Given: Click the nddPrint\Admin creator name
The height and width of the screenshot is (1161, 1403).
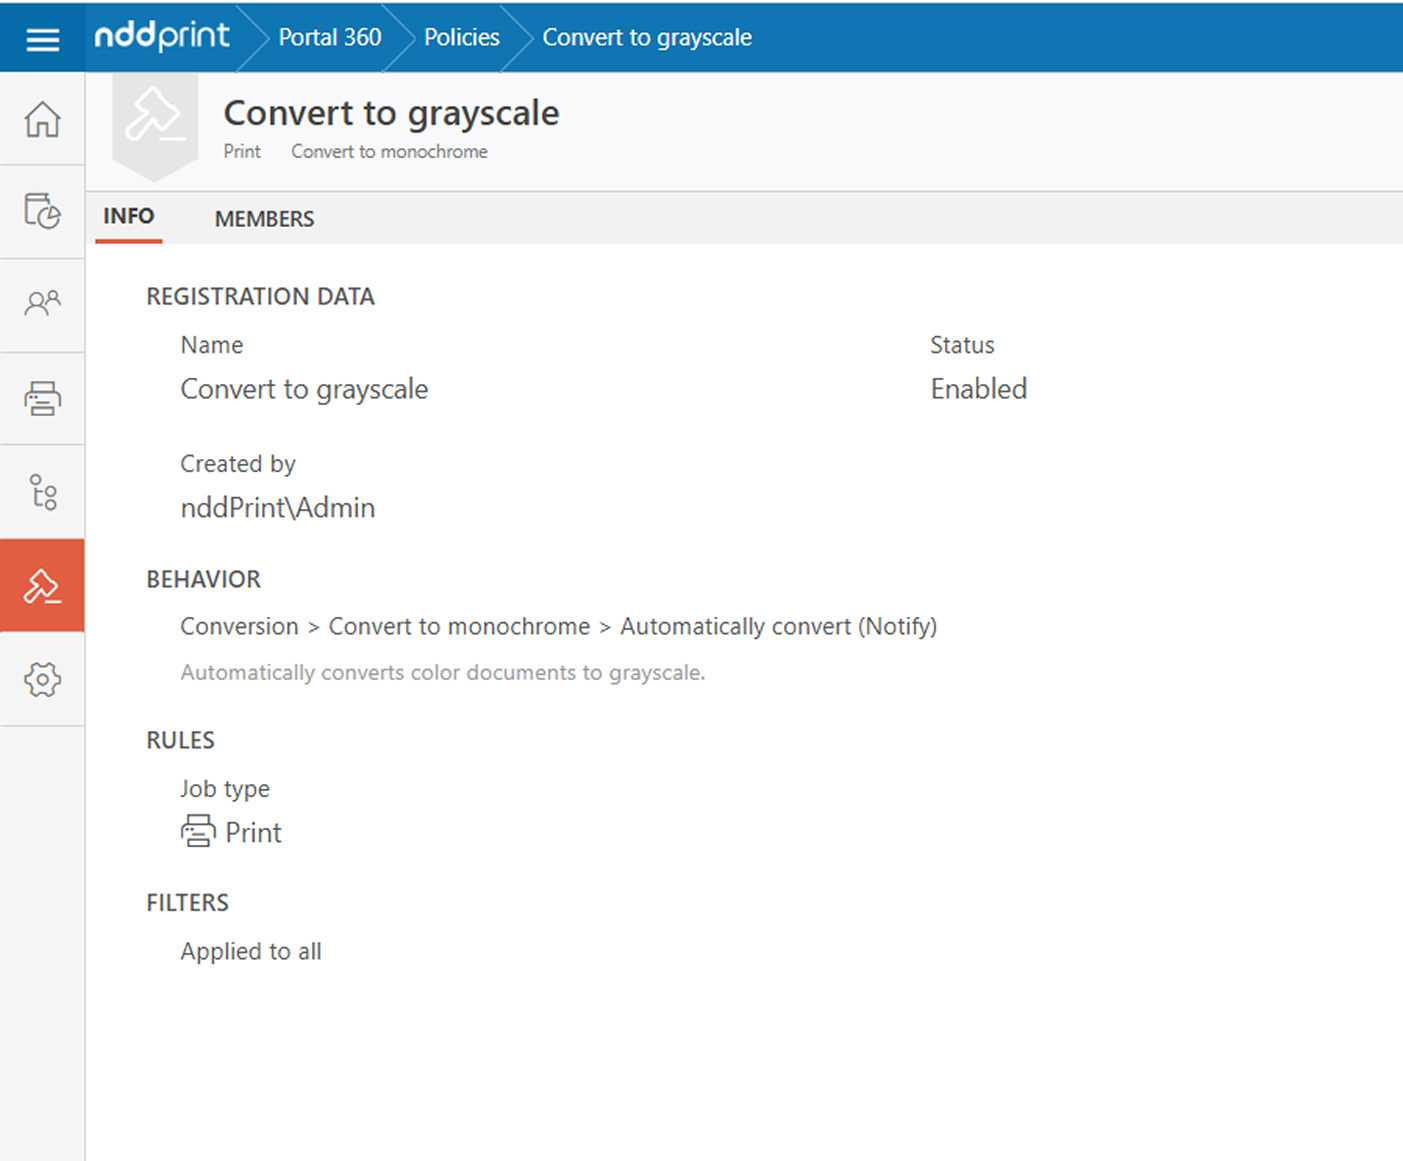Looking at the screenshot, I should (278, 508).
